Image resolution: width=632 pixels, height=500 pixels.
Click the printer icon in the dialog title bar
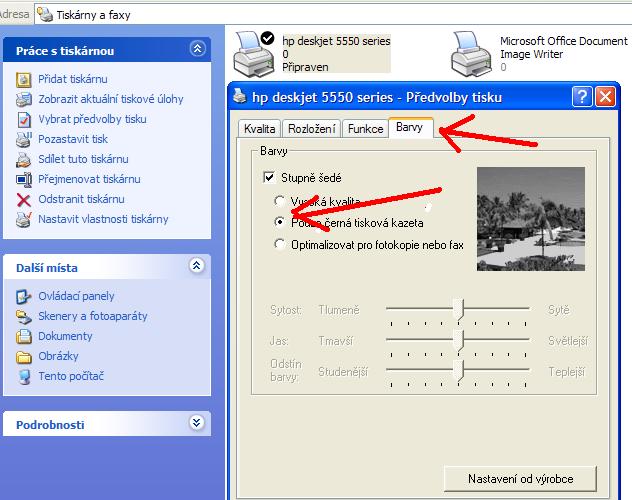[240, 97]
